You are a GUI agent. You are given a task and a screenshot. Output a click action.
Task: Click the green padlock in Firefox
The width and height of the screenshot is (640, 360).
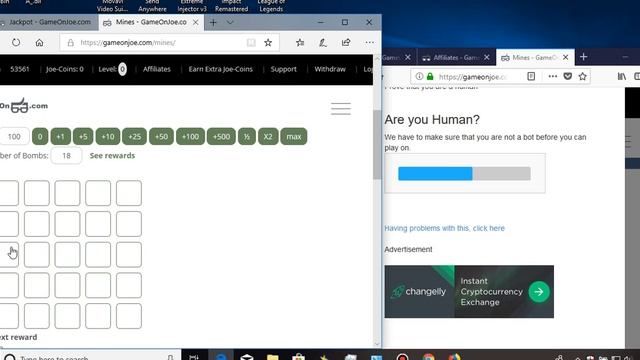point(430,76)
